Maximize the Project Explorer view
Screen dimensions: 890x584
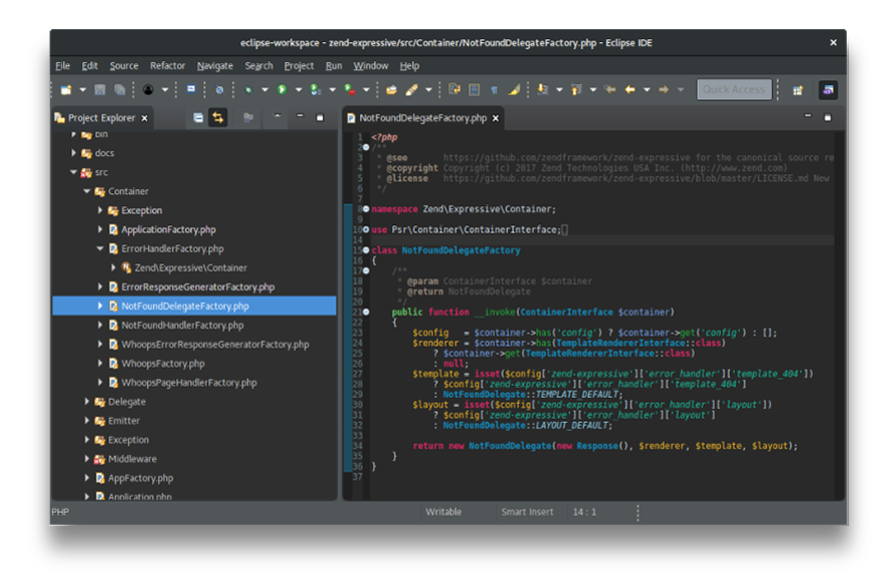322,117
